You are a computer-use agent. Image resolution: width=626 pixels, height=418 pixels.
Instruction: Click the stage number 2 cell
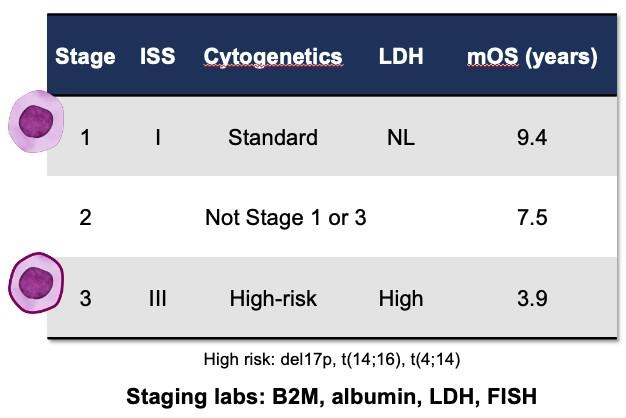click(x=85, y=217)
